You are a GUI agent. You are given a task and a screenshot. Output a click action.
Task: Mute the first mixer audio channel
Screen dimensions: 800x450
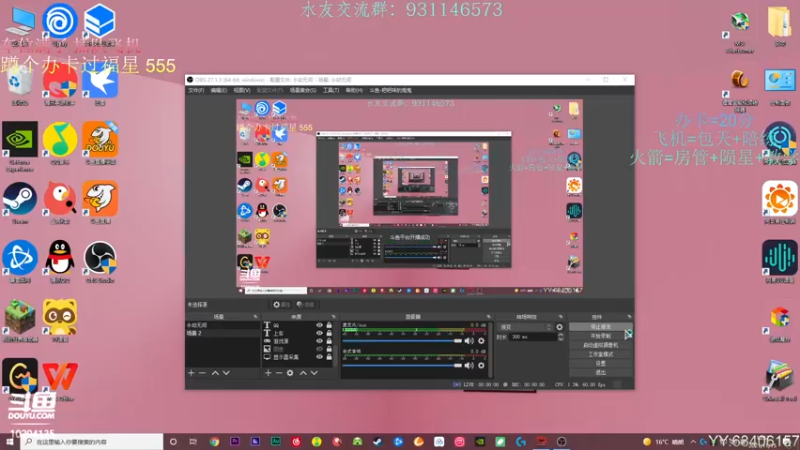pyautogui.click(x=469, y=341)
